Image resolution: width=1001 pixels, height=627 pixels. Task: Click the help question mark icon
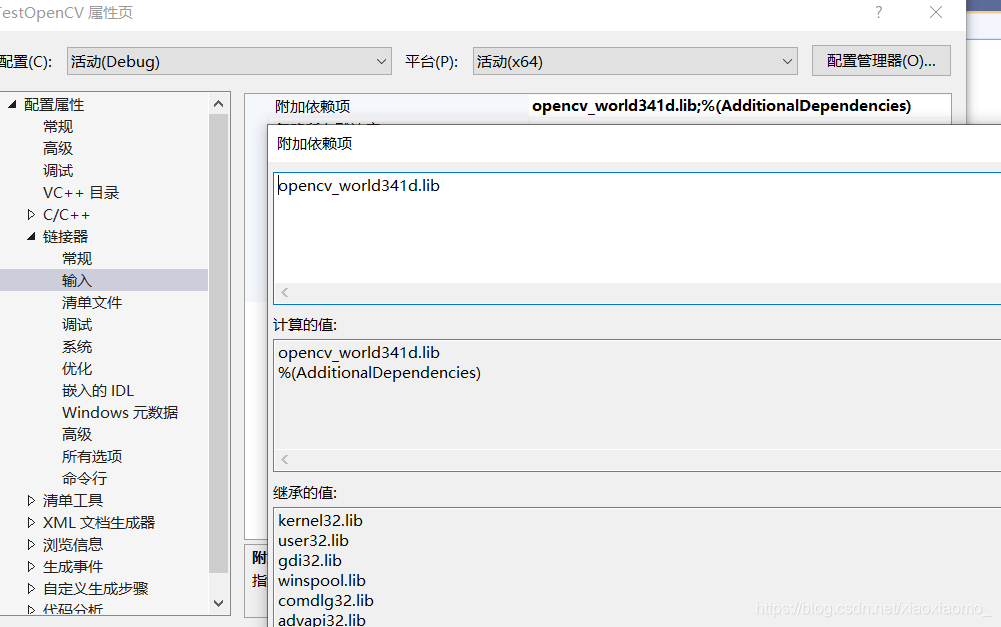879,12
